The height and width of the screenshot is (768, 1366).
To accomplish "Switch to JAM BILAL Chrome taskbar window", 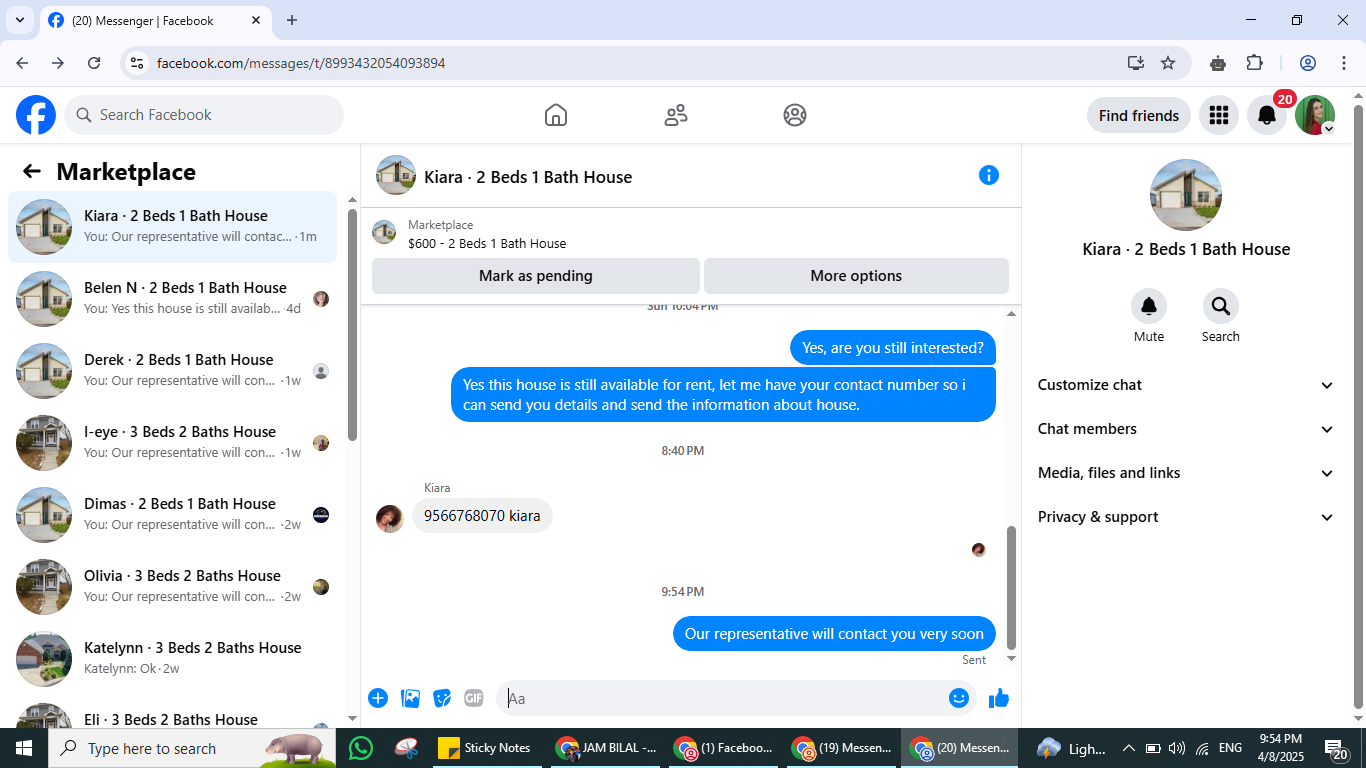I will (x=607, y=748).
